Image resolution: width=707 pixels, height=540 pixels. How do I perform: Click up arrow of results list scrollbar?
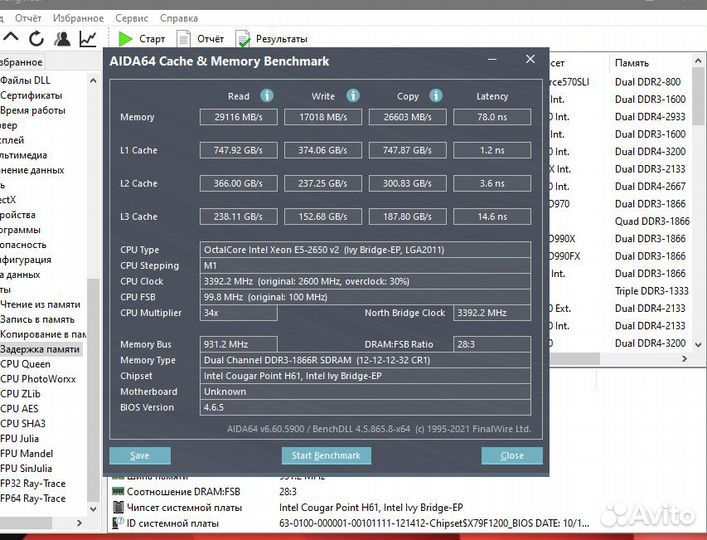point(698,60)
